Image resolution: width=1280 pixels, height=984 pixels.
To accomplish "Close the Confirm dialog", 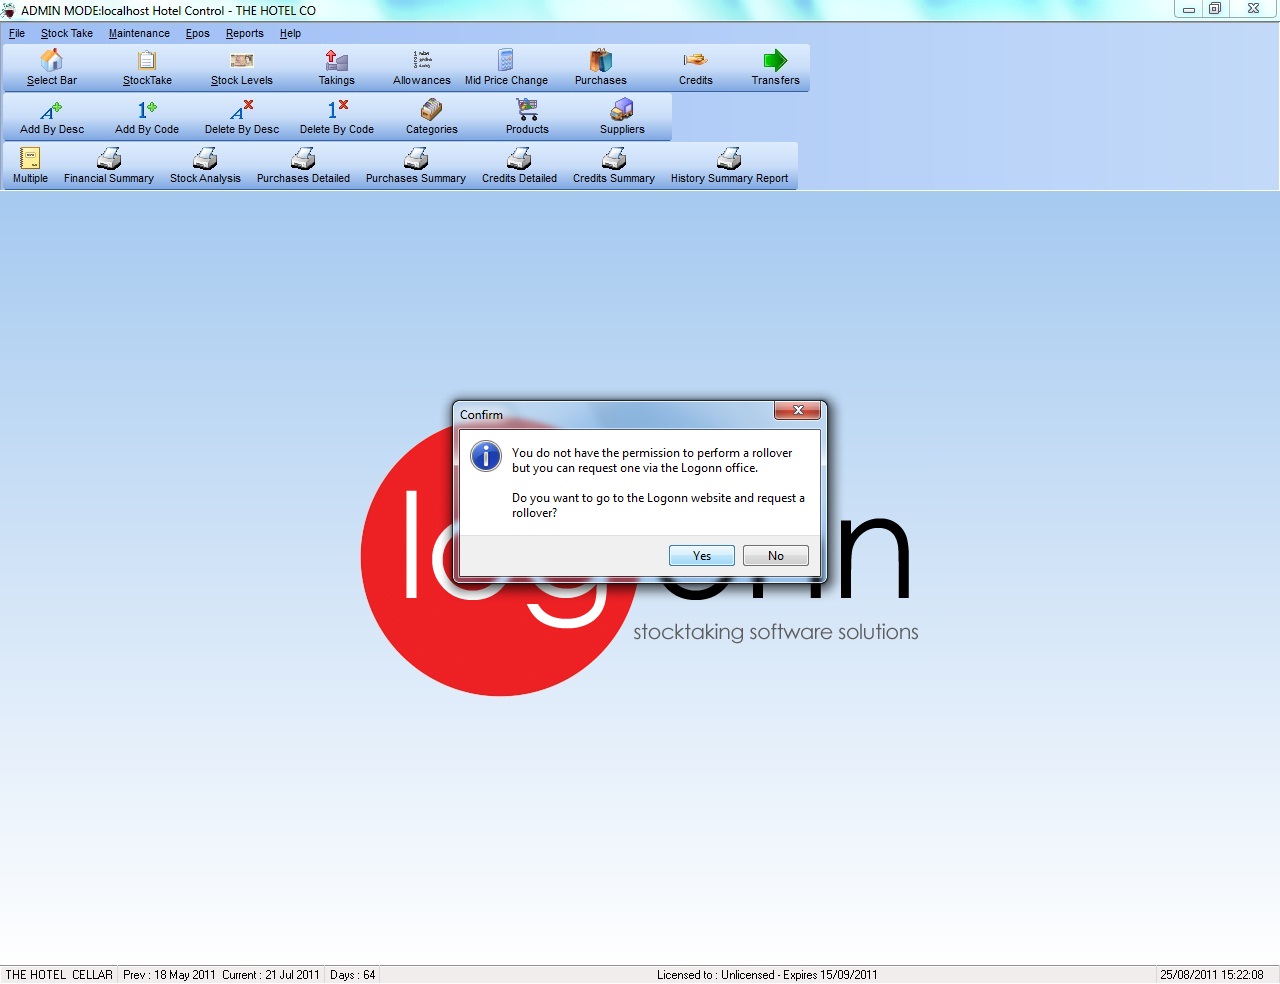I will click(x=797, y=410).
